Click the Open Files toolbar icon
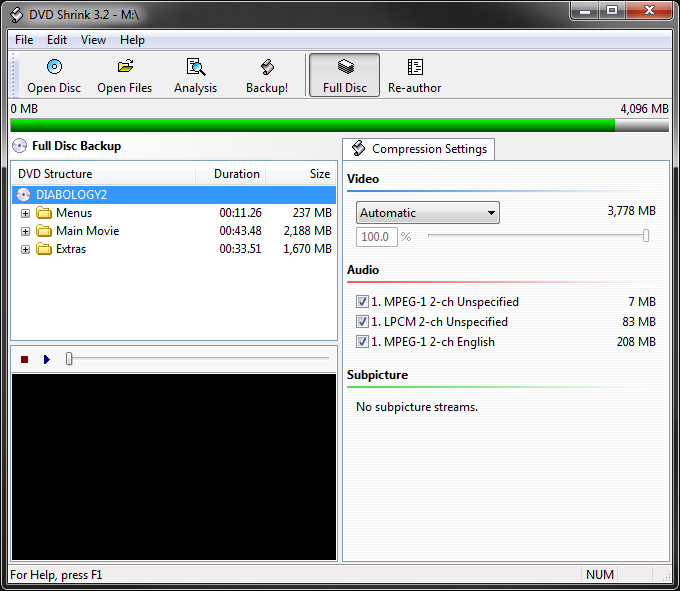 (x=125, y=66)
